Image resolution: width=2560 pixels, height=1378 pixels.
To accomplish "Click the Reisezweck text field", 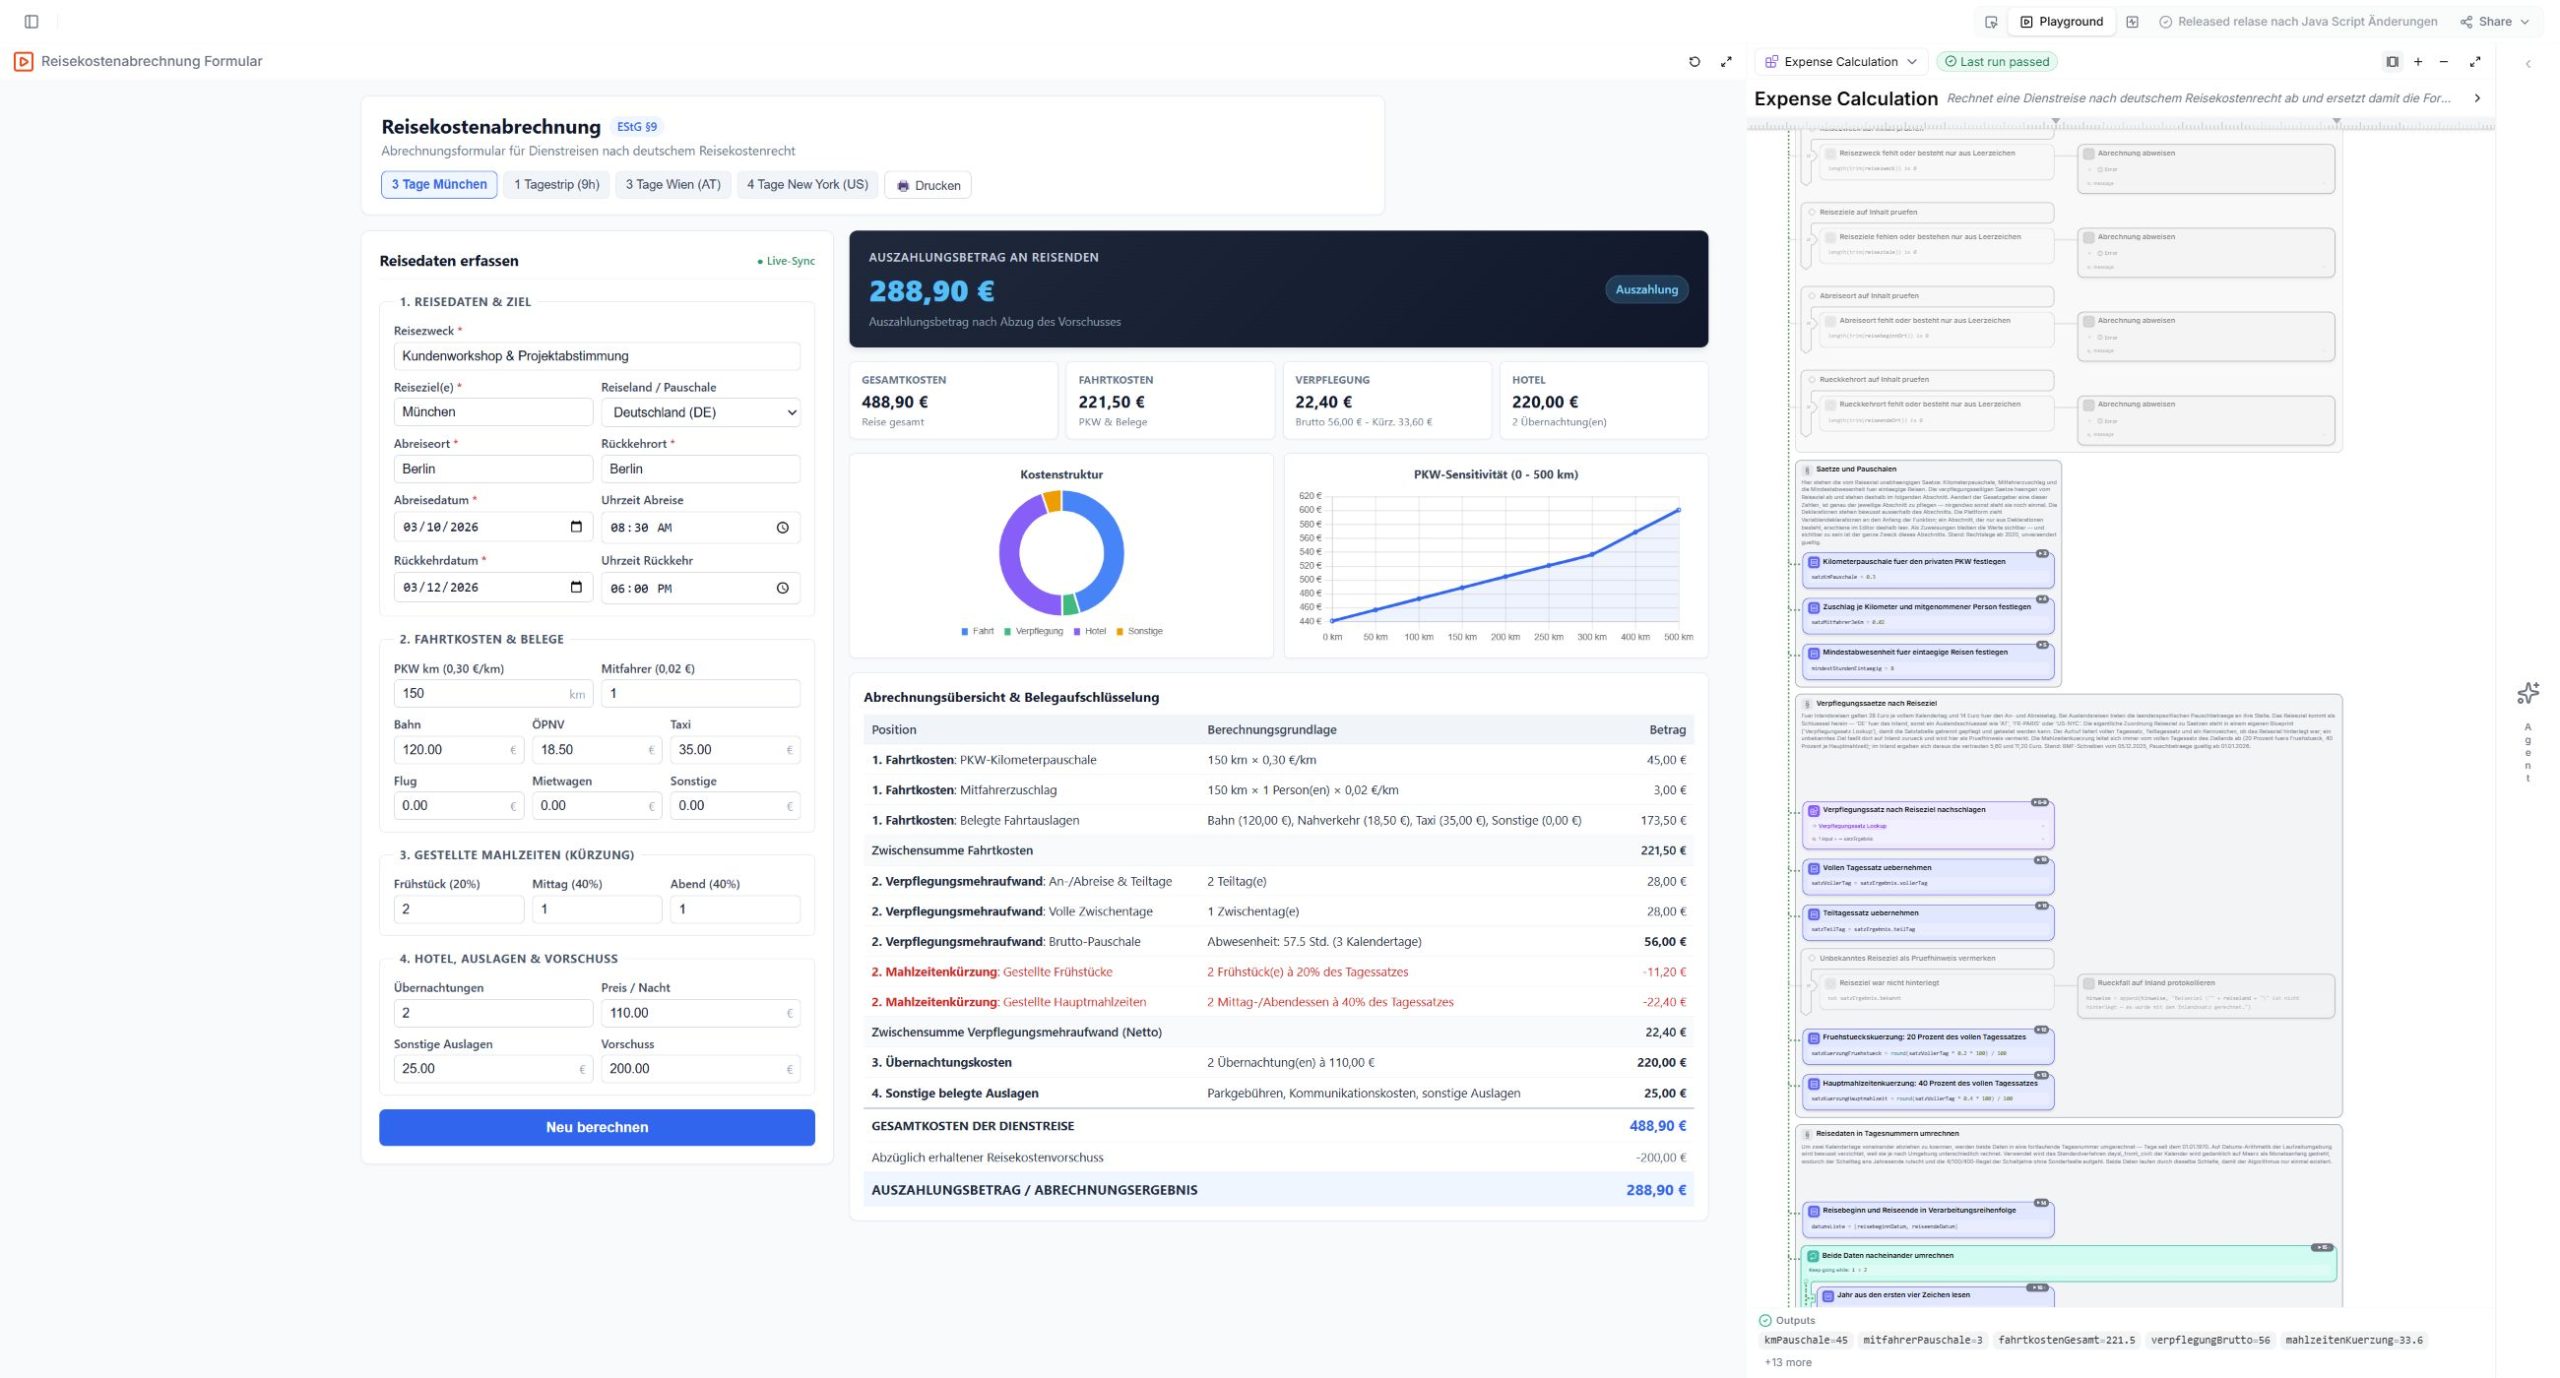I will 597,356.
